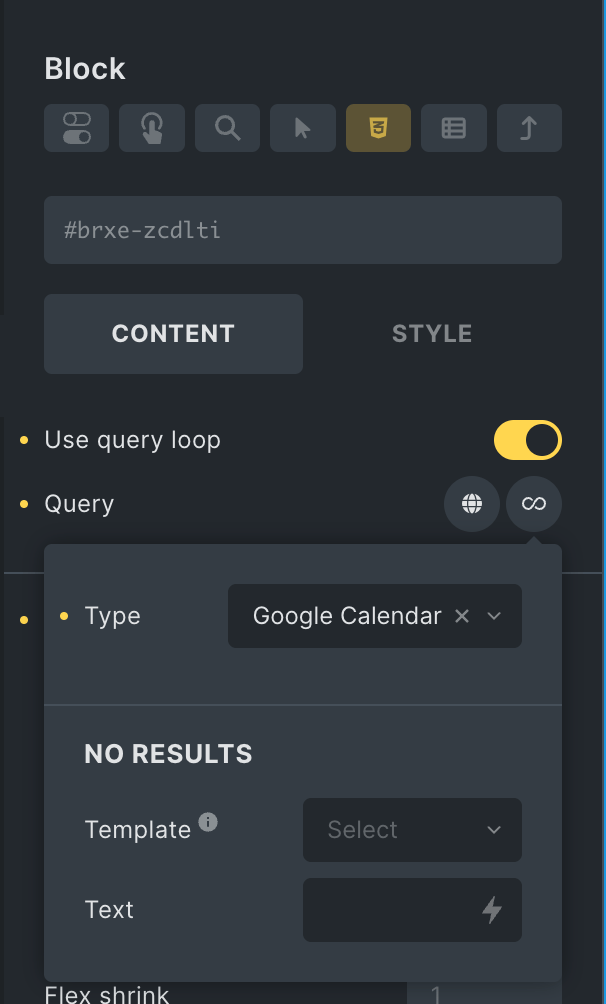This screenshot has width=606, height=1004.
Task: Expand the Type dropdown showing Google Calendar
Action: click(493, 616)
